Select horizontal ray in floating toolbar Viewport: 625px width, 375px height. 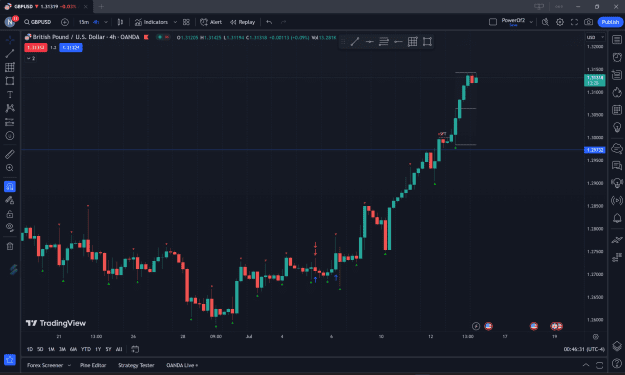pyautogui.click(x=398, y=41)
